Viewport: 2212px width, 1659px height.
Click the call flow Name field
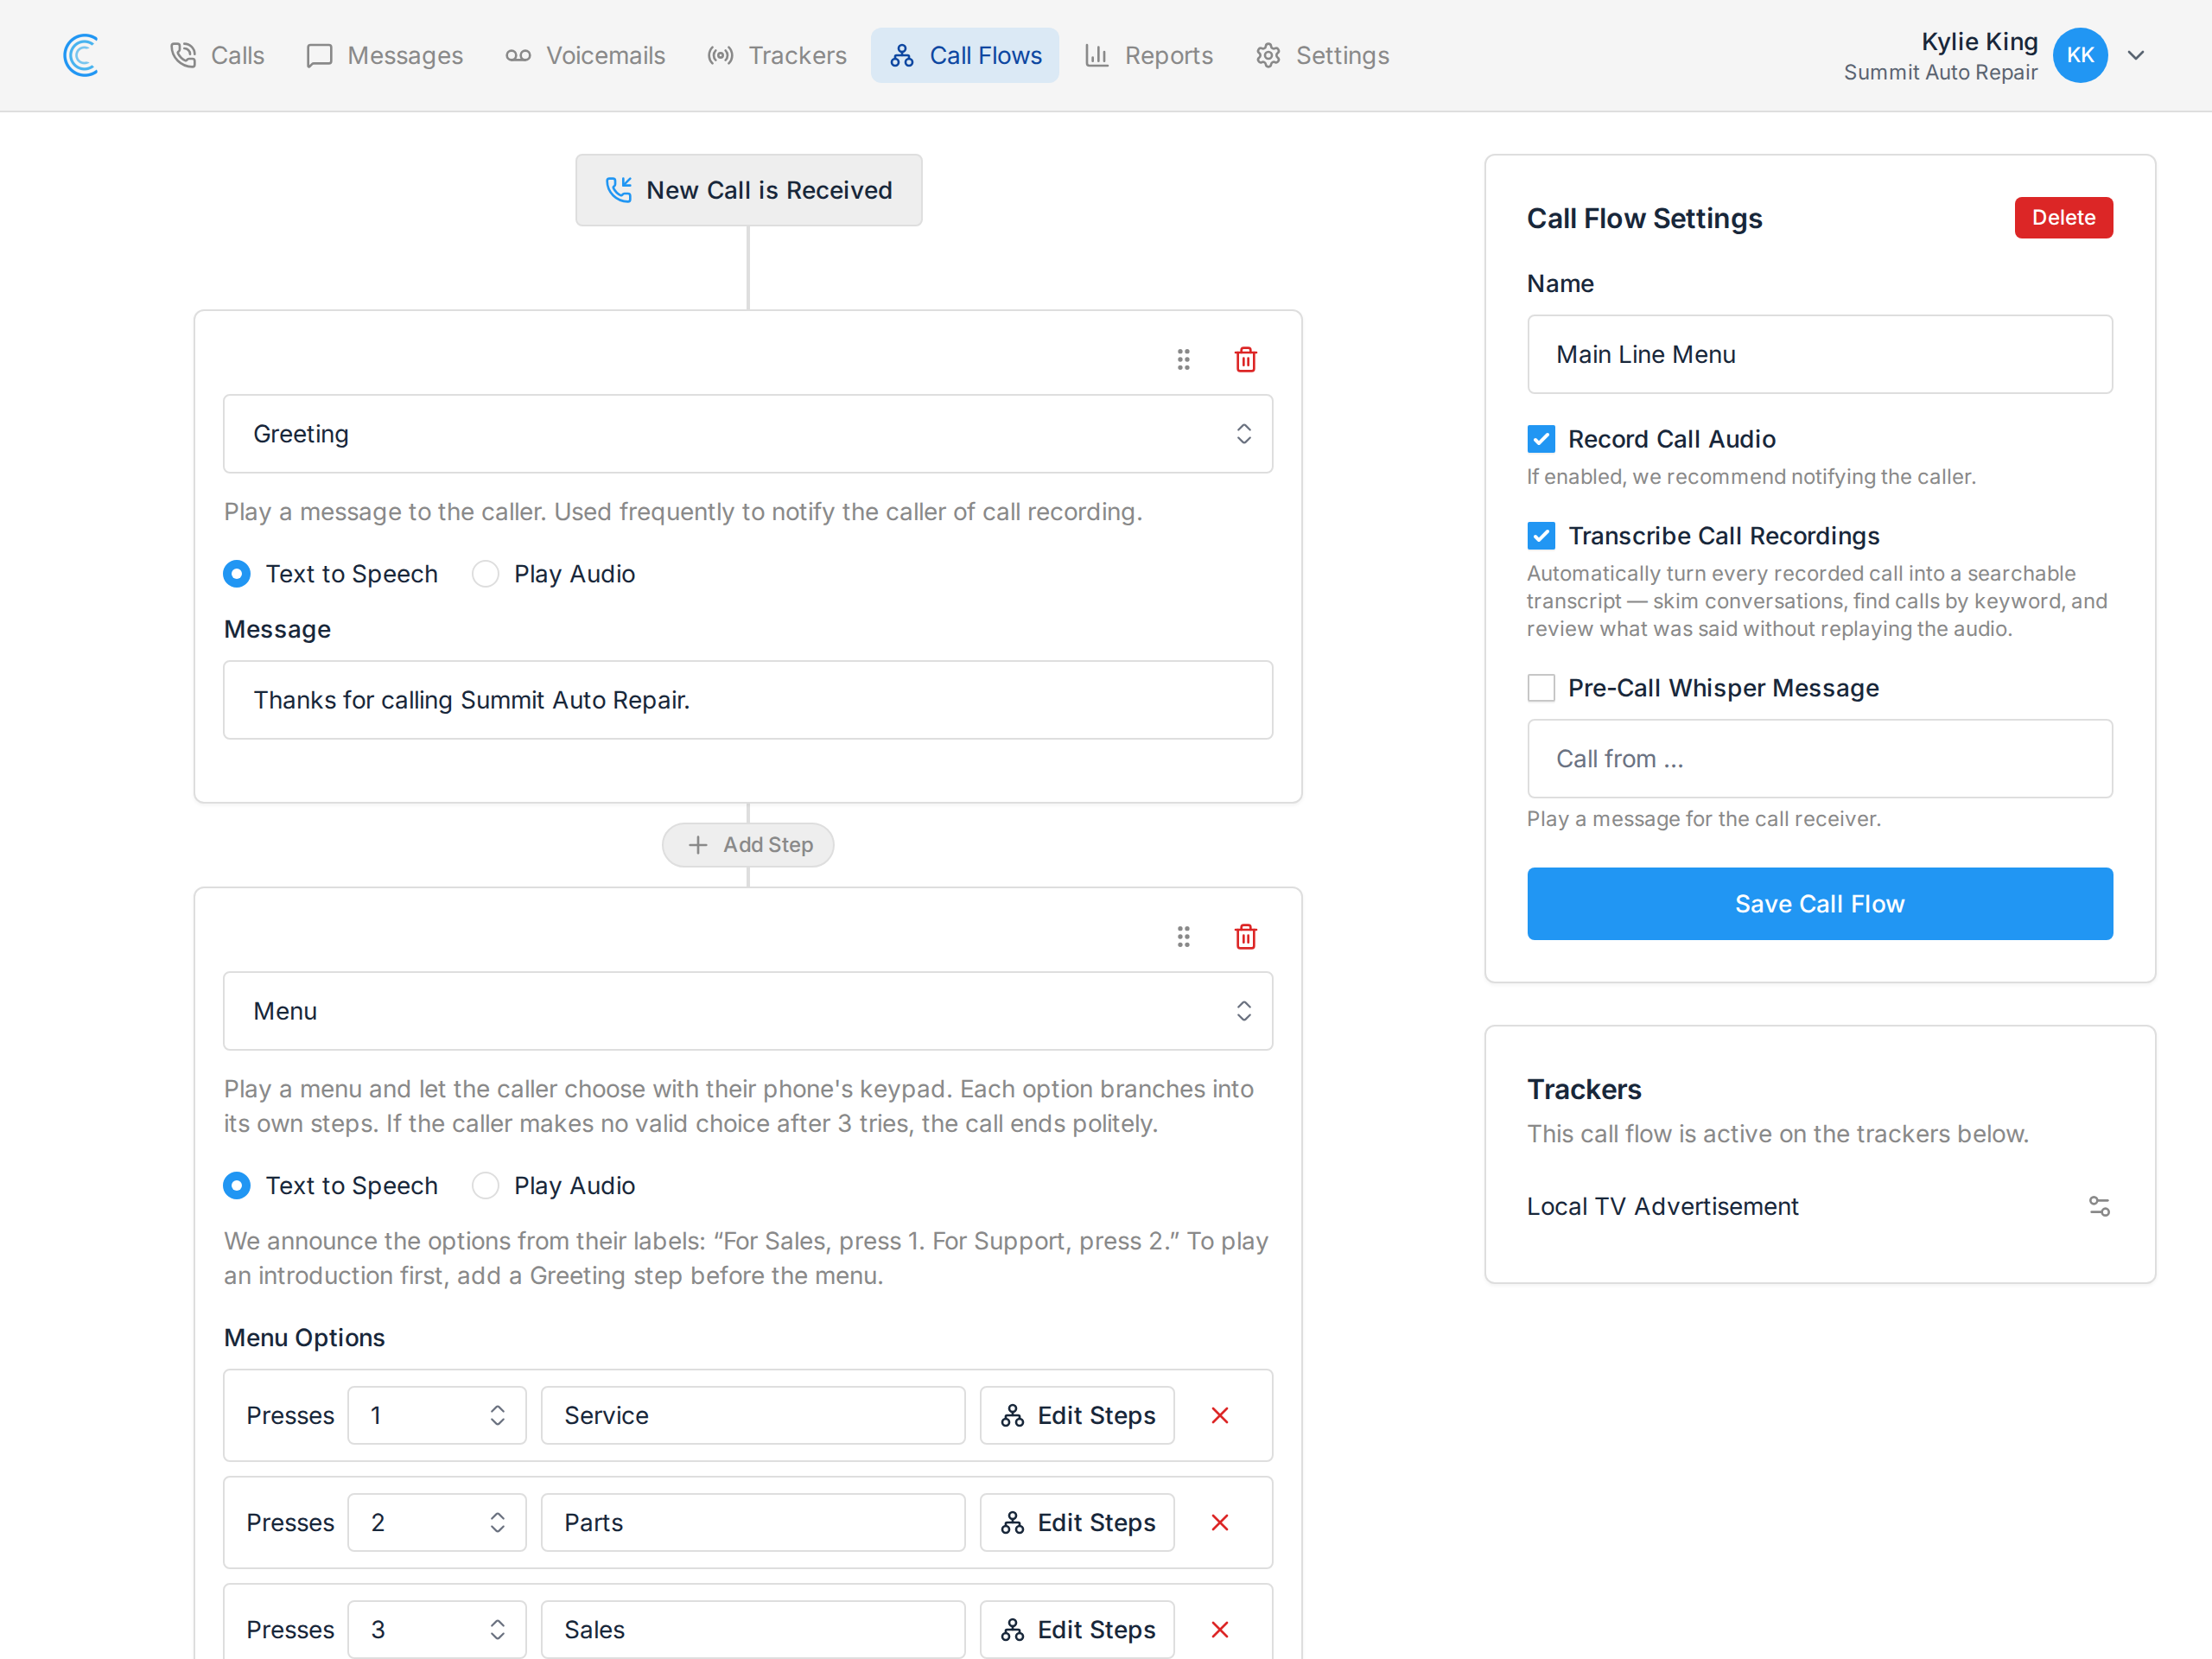[x=1819, y=355]
